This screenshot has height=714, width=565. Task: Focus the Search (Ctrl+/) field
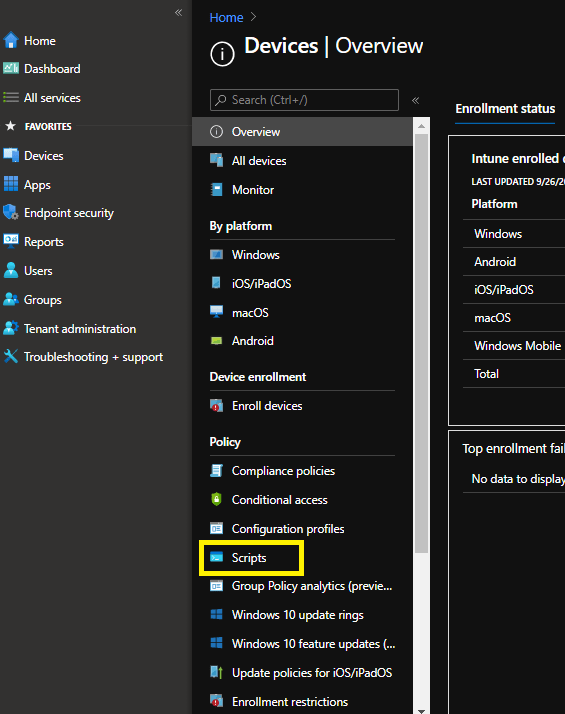(304, 100)
